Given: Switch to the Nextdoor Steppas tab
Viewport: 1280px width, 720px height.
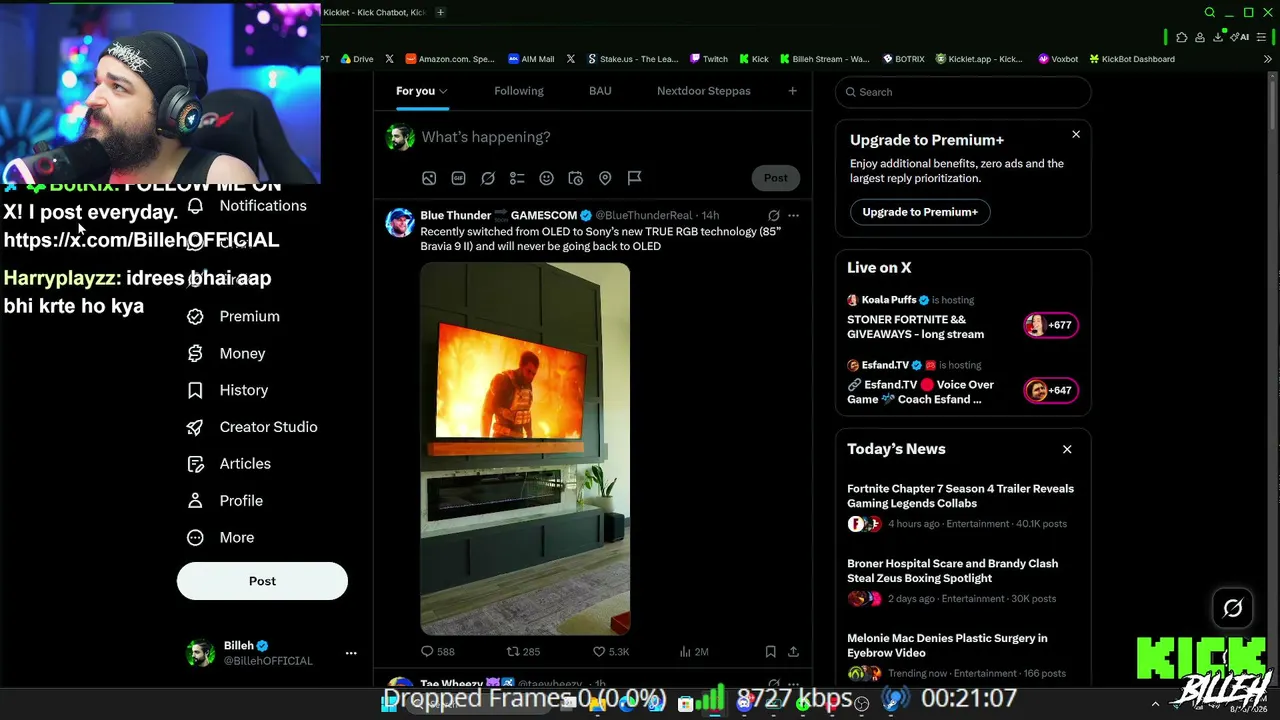Looking at the screenshot, I should point(704,91).
